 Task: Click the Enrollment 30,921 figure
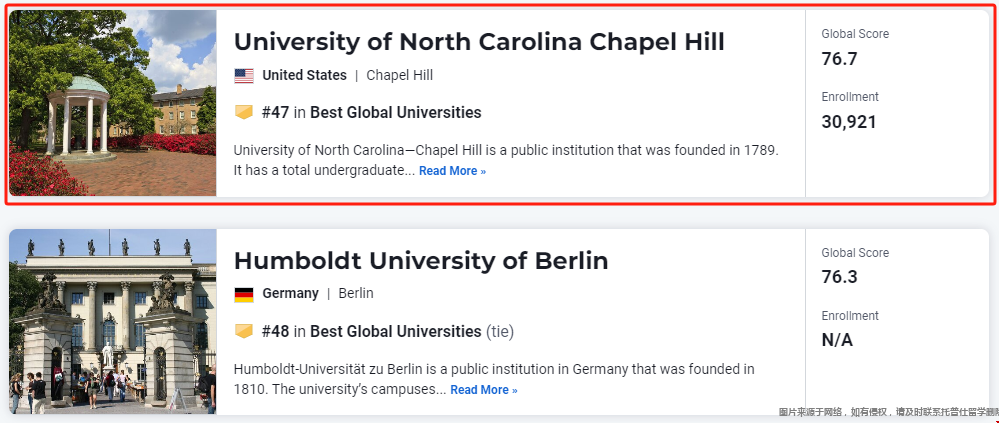(x=849, y=122)
